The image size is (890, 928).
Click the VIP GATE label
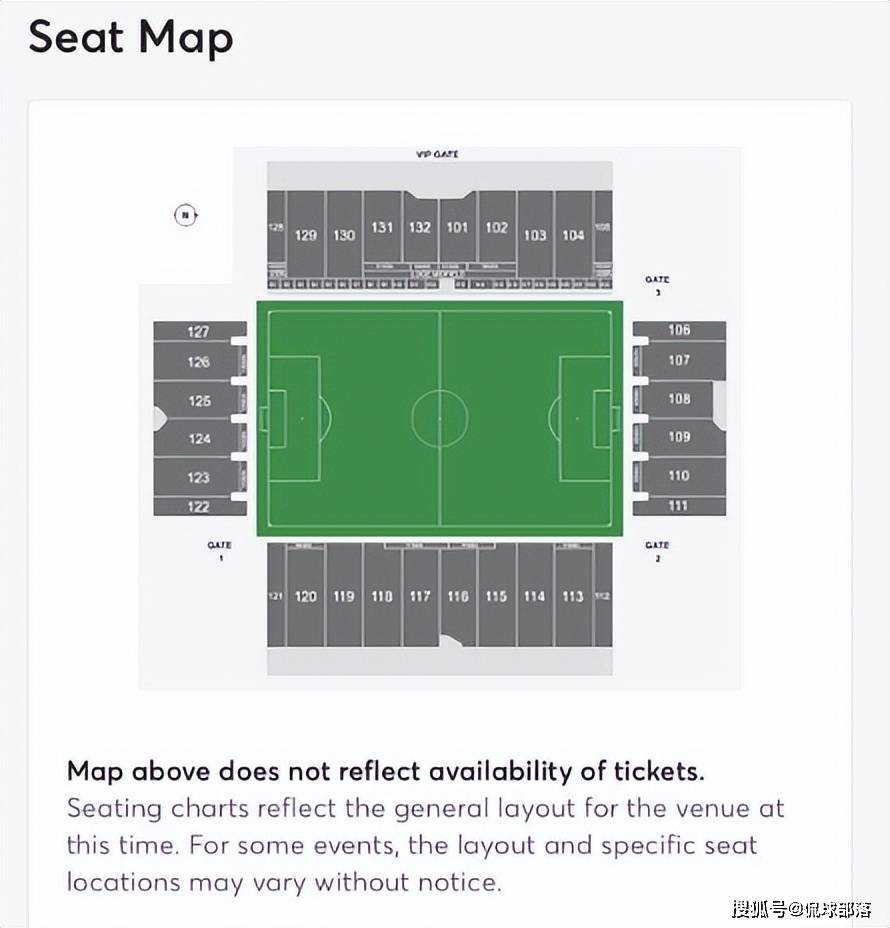[x=437, y=154]
